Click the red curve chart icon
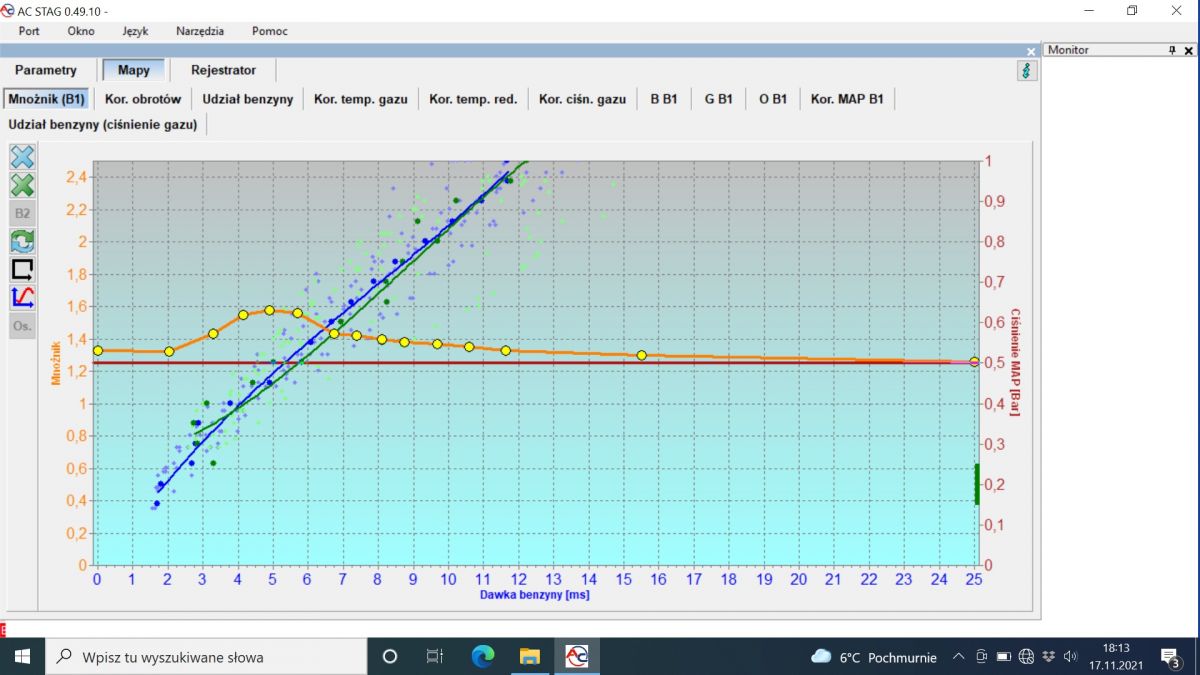The image size is (1200, 675). coord(22,297)
